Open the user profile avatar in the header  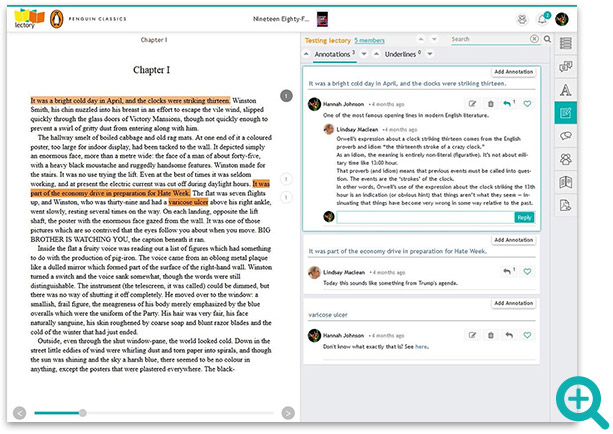coord(562,19)
